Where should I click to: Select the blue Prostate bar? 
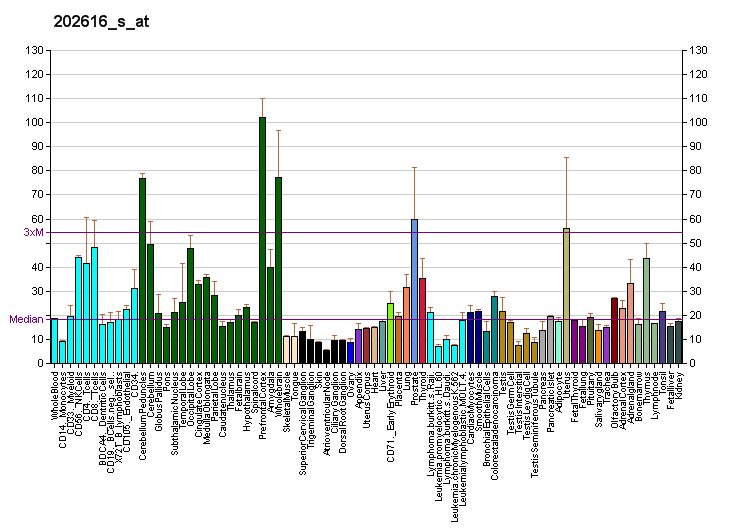[414, 291]
